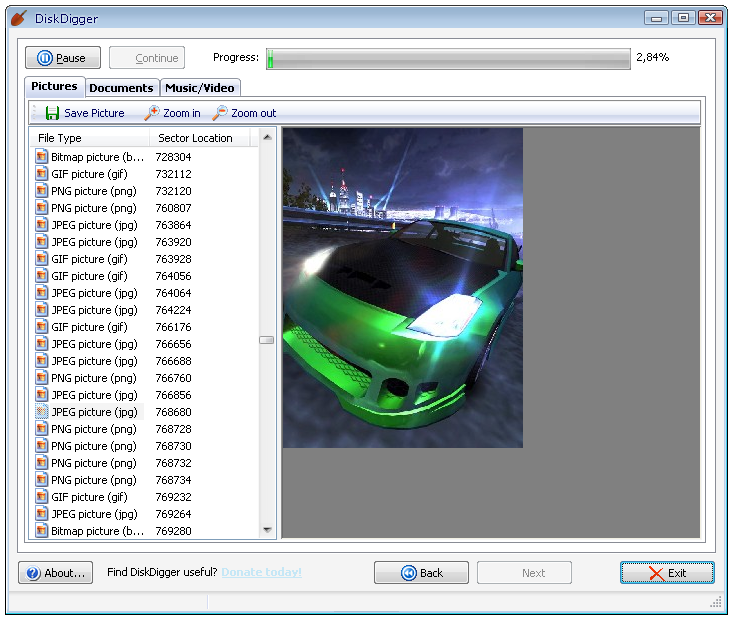
Task: Switch to the Documents tab
Action: [x=121, y=88]
